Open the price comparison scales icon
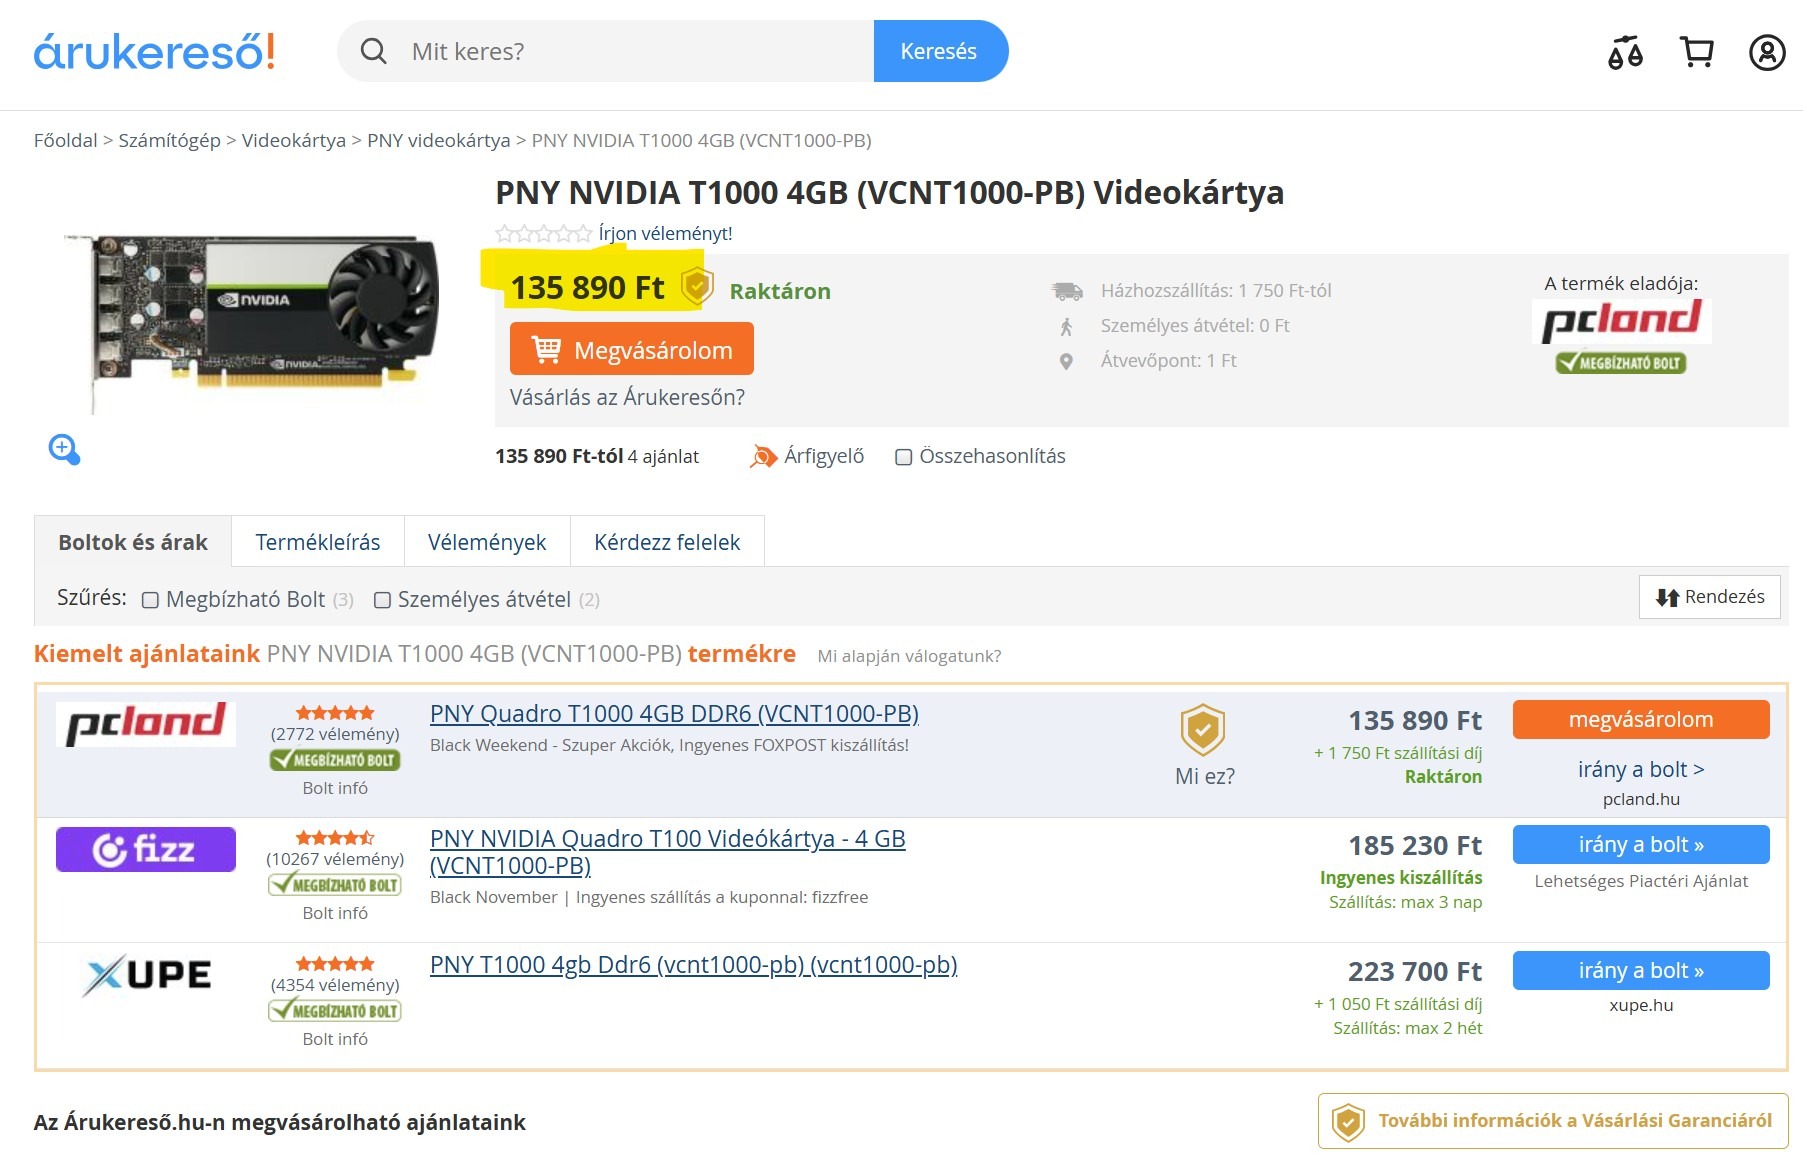The width and height of the screenshot is (1803, 1158). click(1625, 52)
